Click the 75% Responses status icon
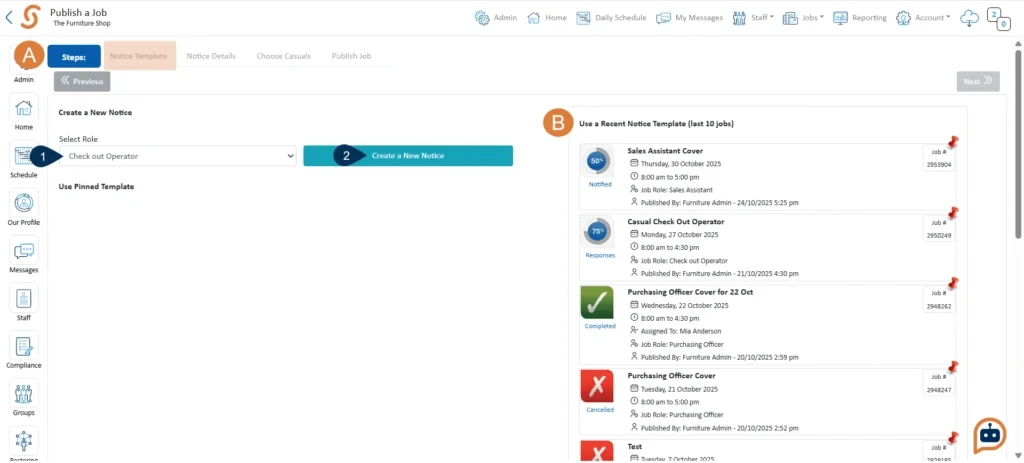The height and width of the screenshot is (463, 1024). point(597,232)
